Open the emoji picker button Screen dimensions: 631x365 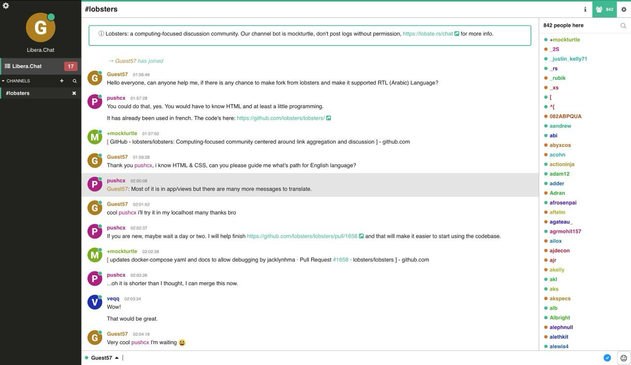(623, 358)
